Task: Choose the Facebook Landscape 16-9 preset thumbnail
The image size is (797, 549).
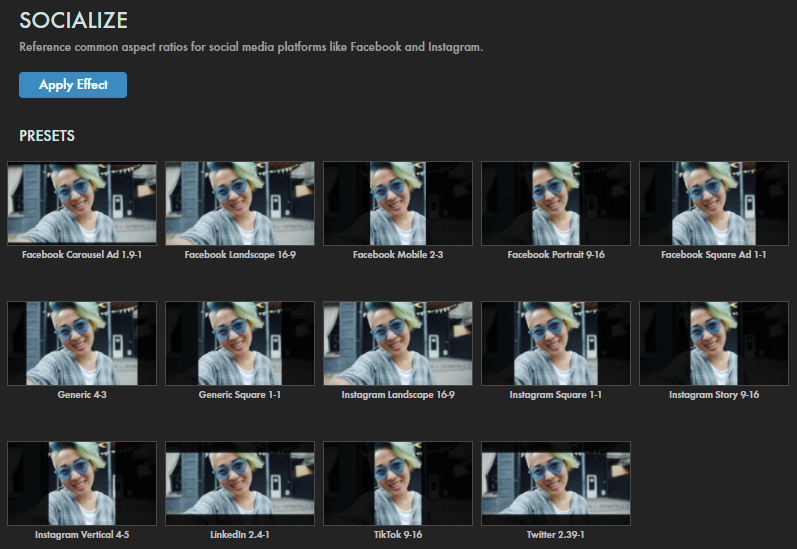Action: [x=240, y=203]
